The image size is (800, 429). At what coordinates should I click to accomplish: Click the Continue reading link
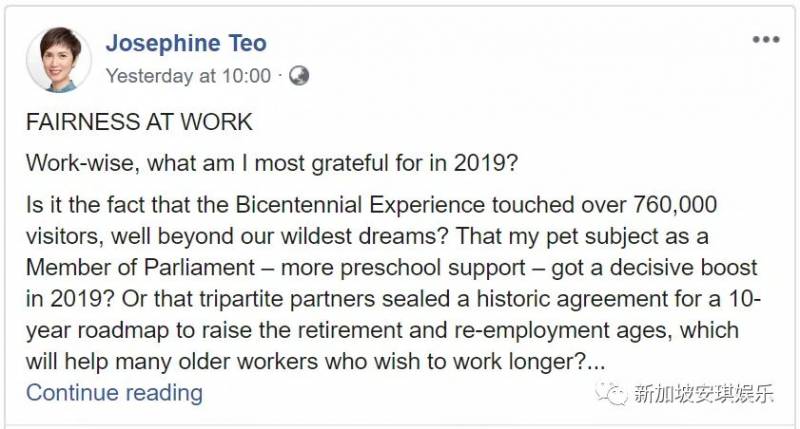114,393
